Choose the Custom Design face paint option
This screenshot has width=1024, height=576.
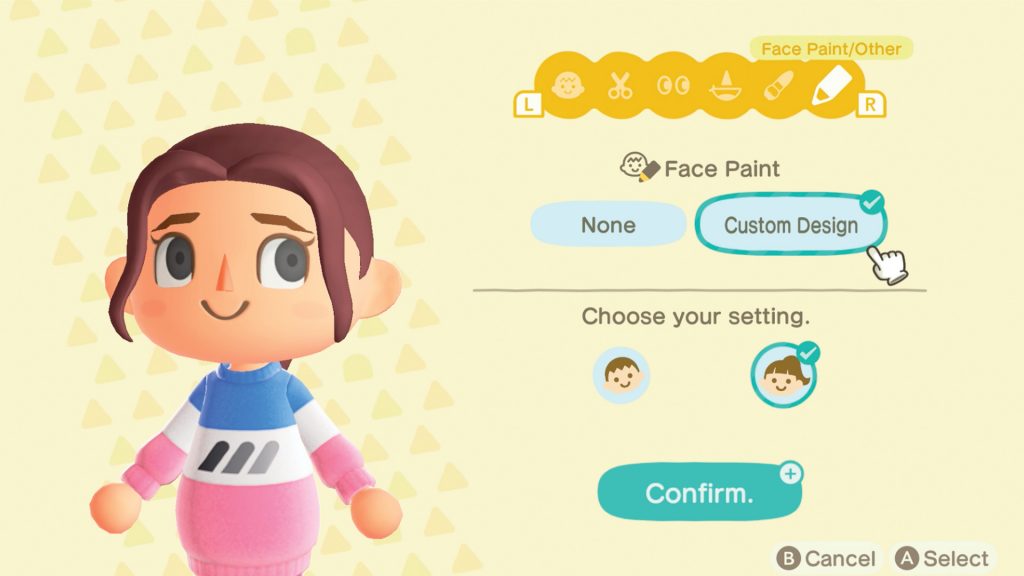(791, 225)
